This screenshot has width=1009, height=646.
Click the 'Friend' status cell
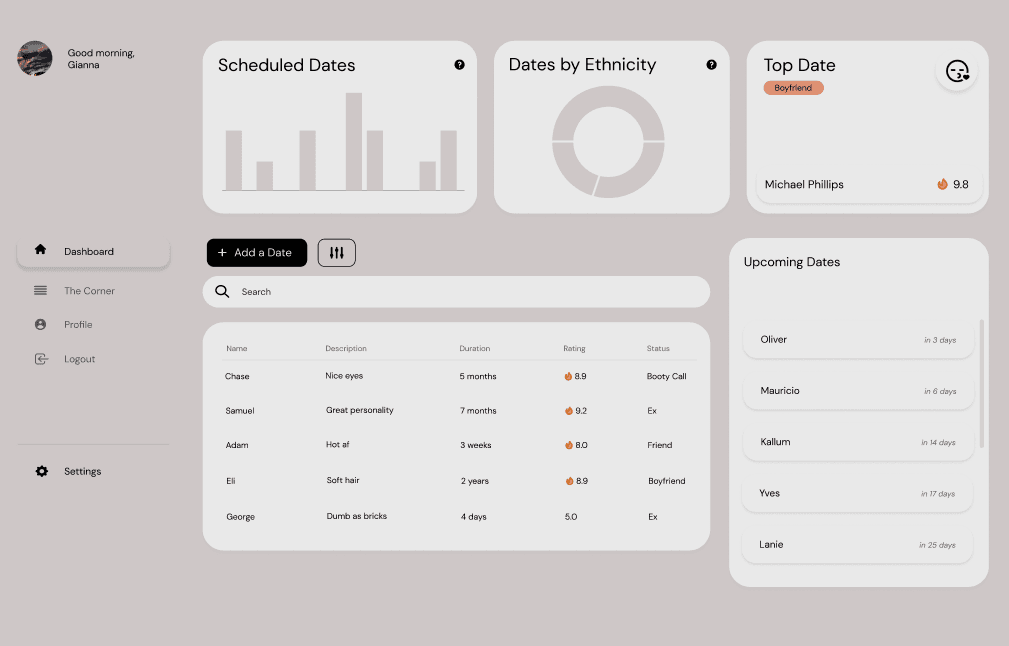click(660, 445)
